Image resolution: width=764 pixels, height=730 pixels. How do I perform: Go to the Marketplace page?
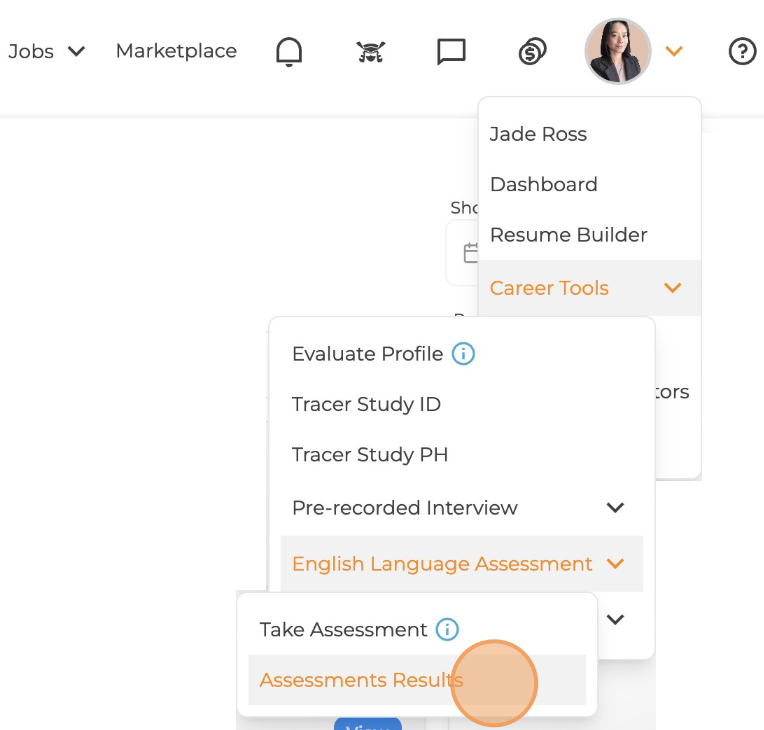(x=176, y=51)
